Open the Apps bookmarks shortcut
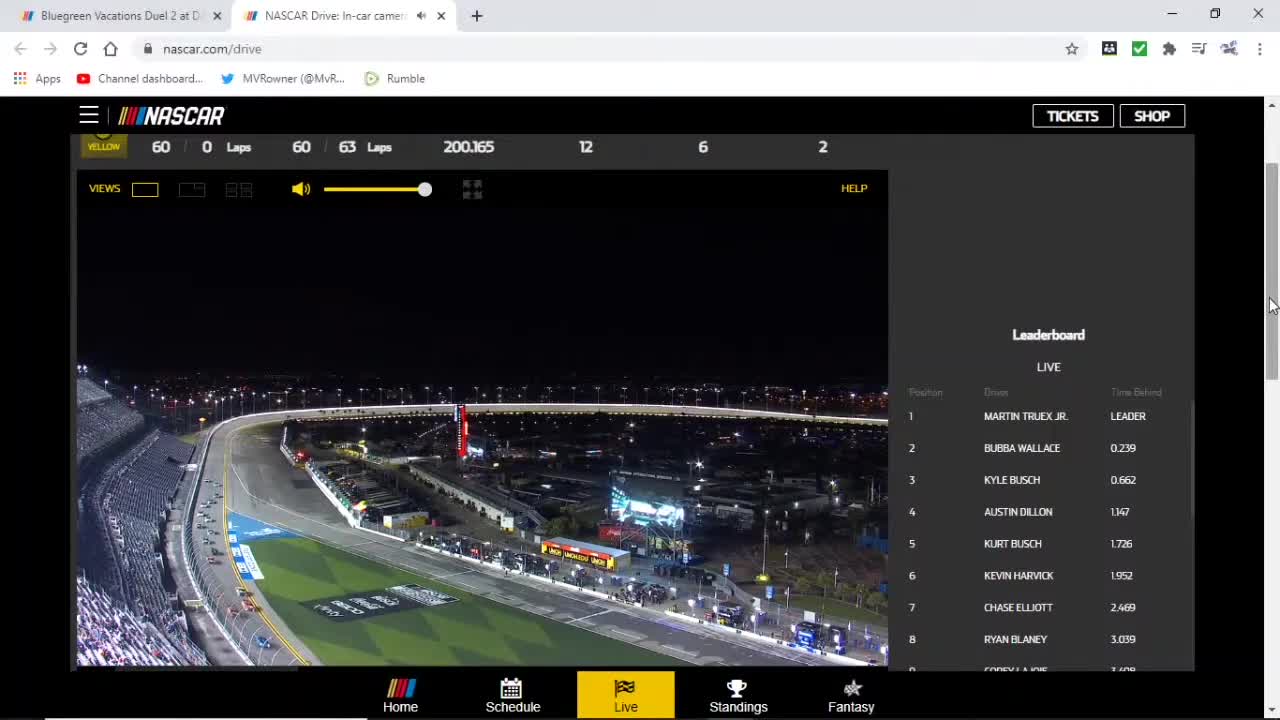Image resolution: width=1280 pixels, height=720 pixels. (x=37, y=78)
